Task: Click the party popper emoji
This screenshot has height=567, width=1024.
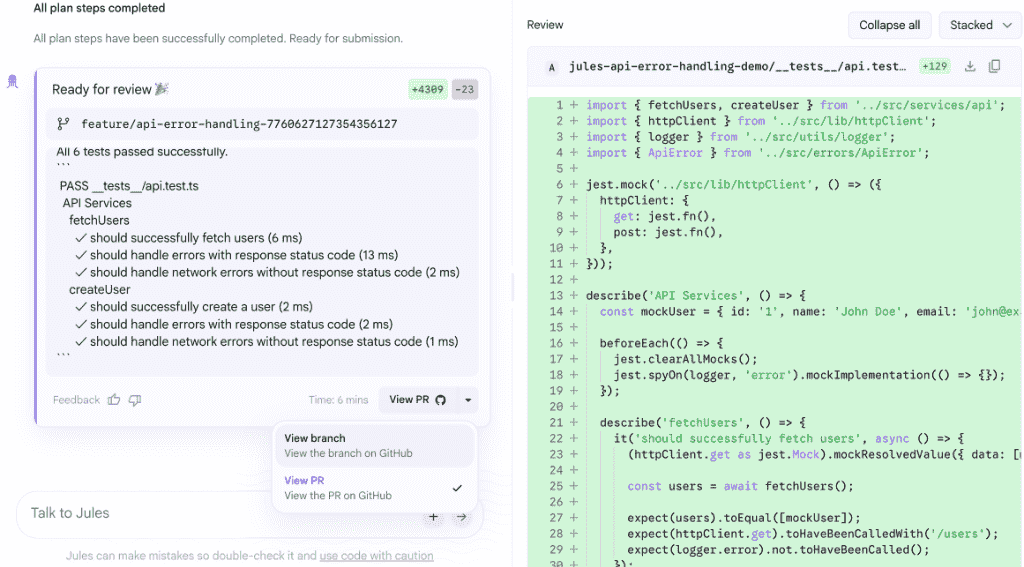Action: tap(161, 89)
